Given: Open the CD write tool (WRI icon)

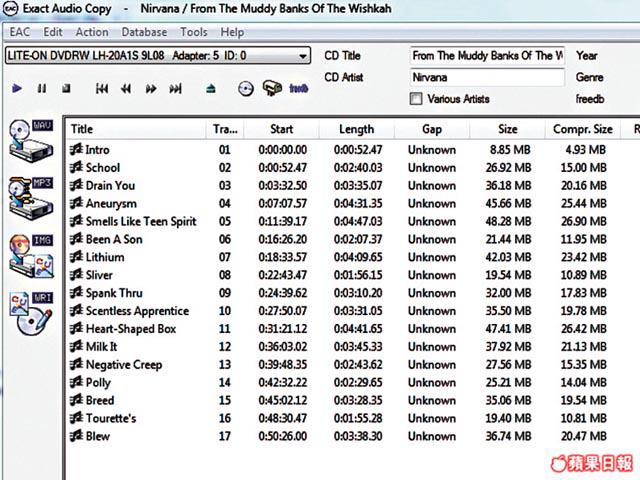Looking at the screenshot, I should click(x=31, y=313).
